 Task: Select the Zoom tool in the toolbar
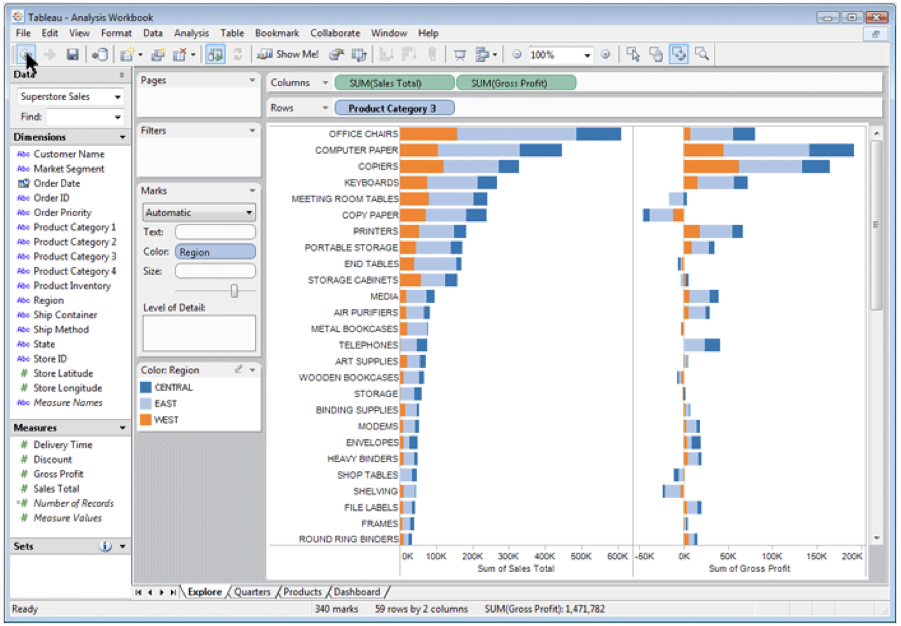tap(700, 55)
